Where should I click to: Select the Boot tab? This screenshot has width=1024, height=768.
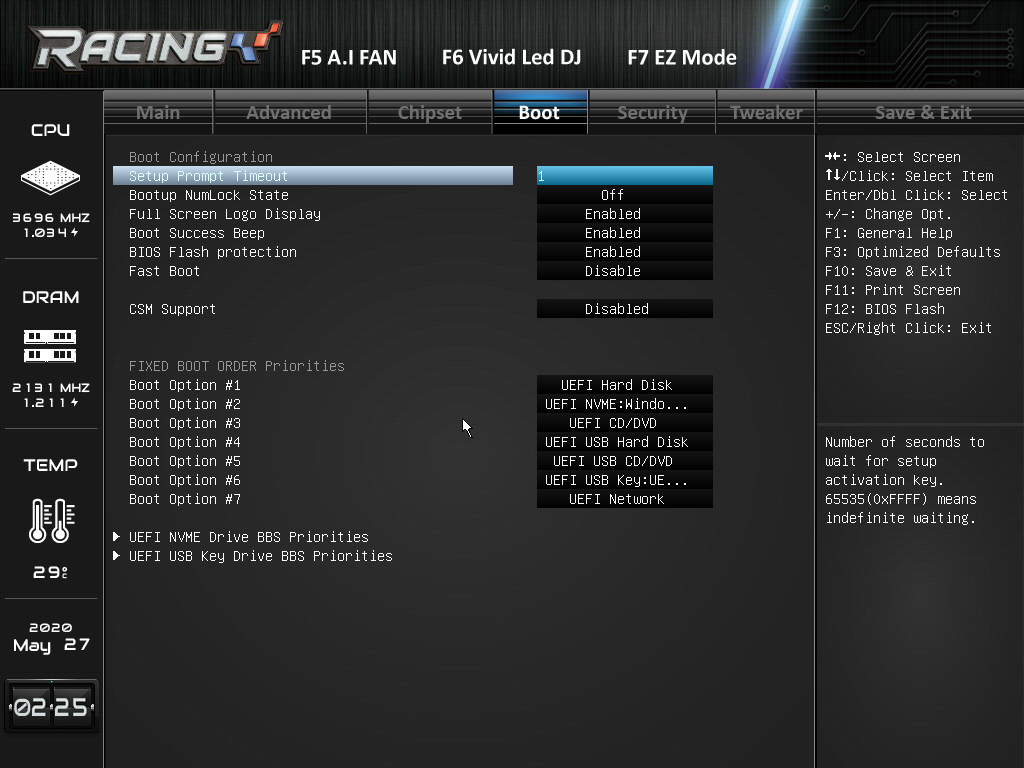point(539,112)
